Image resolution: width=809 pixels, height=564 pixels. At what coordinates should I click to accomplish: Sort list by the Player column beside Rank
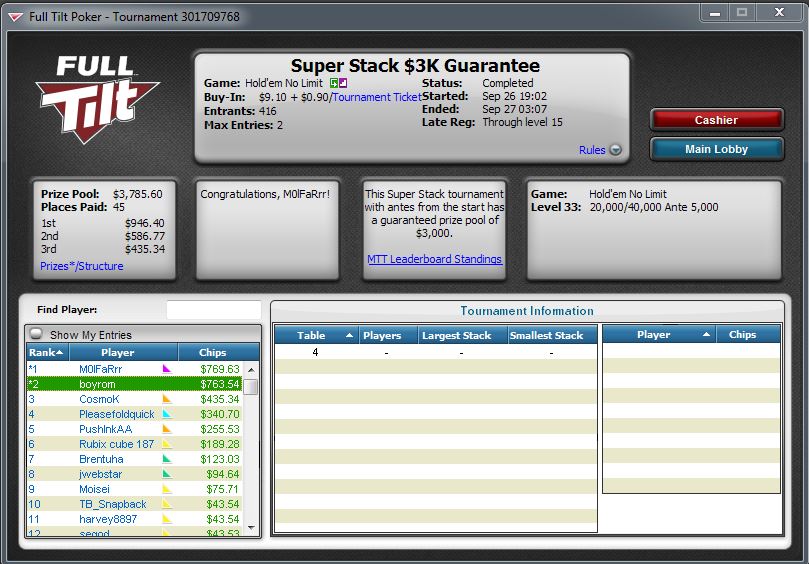click(x=124, y=352)
